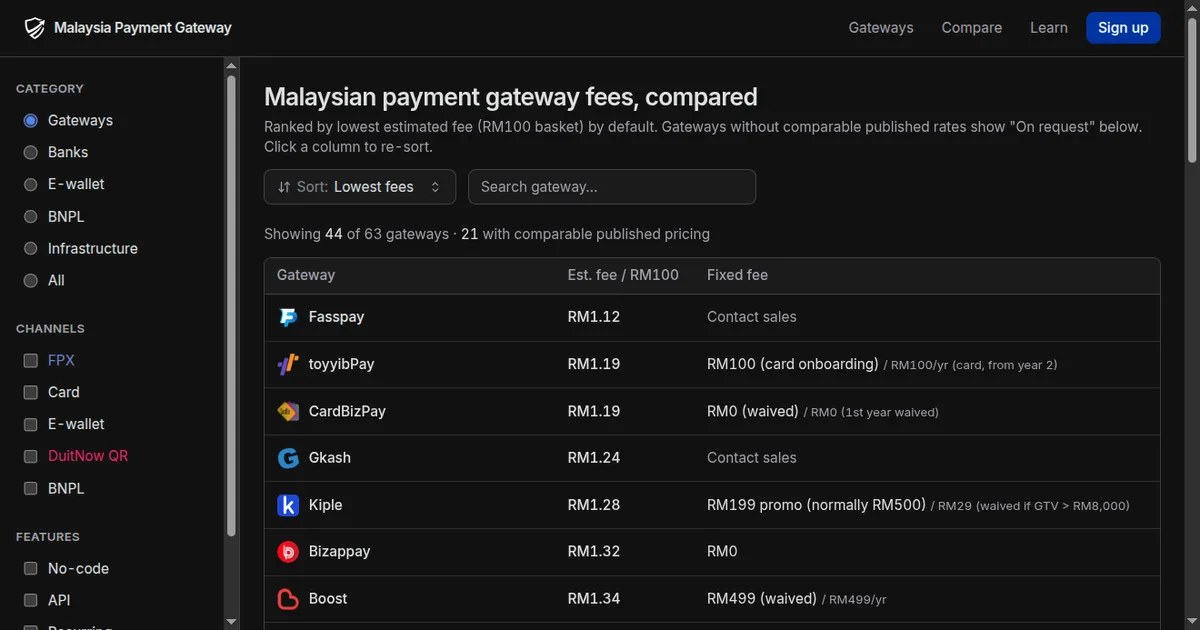Select the BNPL category radio
The height and width of the screenshot is (630, 1200).
(30, 216)
